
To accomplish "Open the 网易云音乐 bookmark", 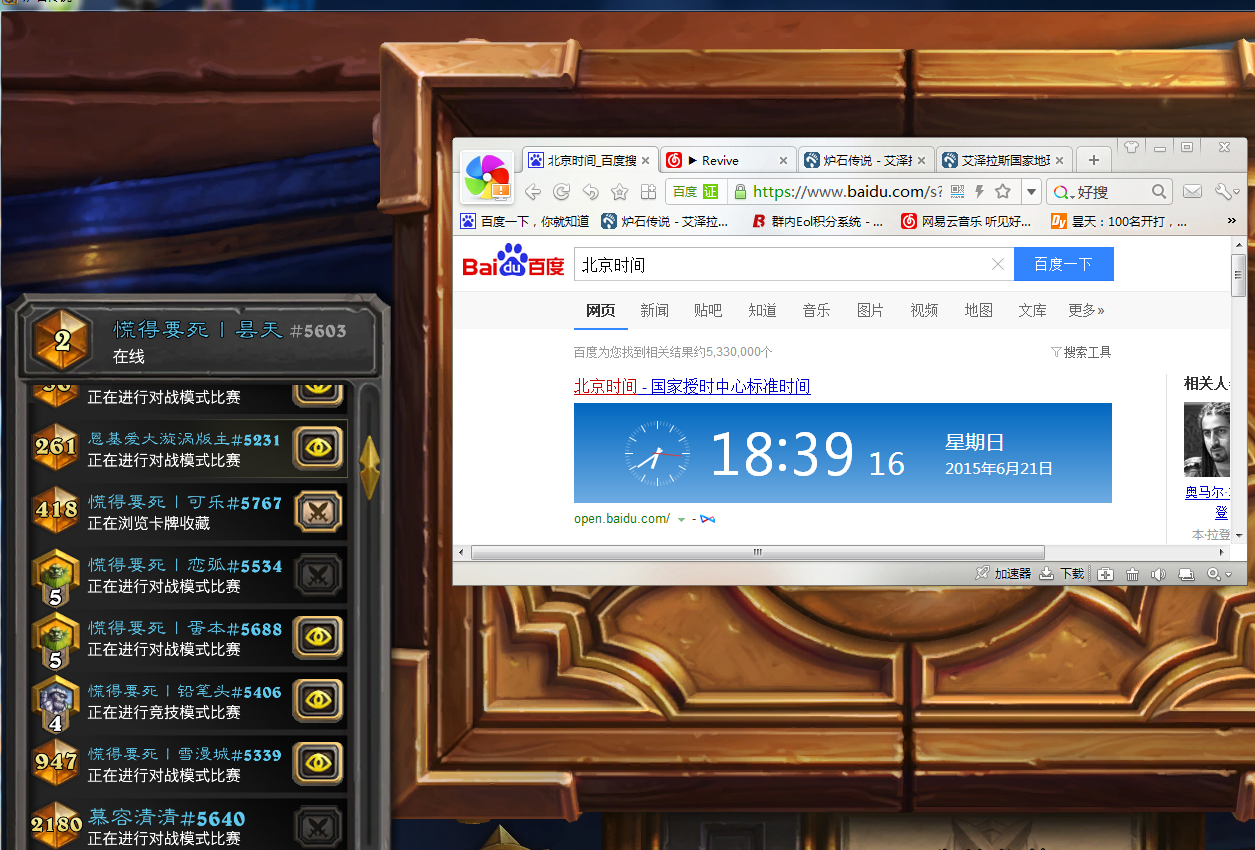I will (x=966, y=221).
